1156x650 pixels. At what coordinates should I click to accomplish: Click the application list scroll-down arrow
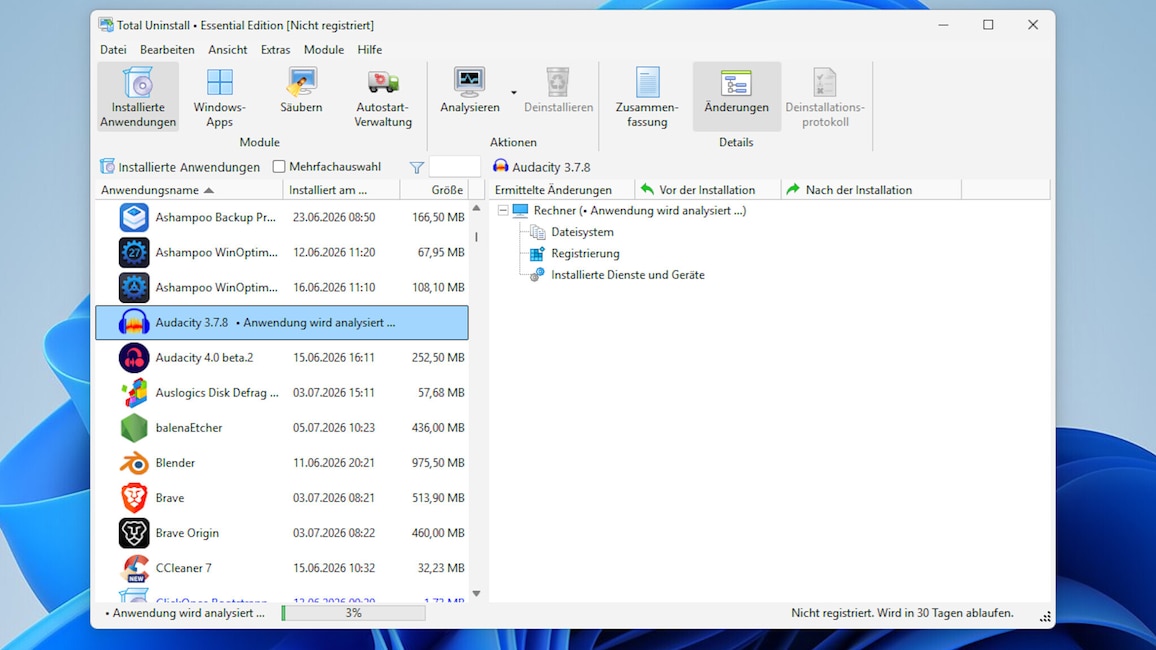coord(476,593)
